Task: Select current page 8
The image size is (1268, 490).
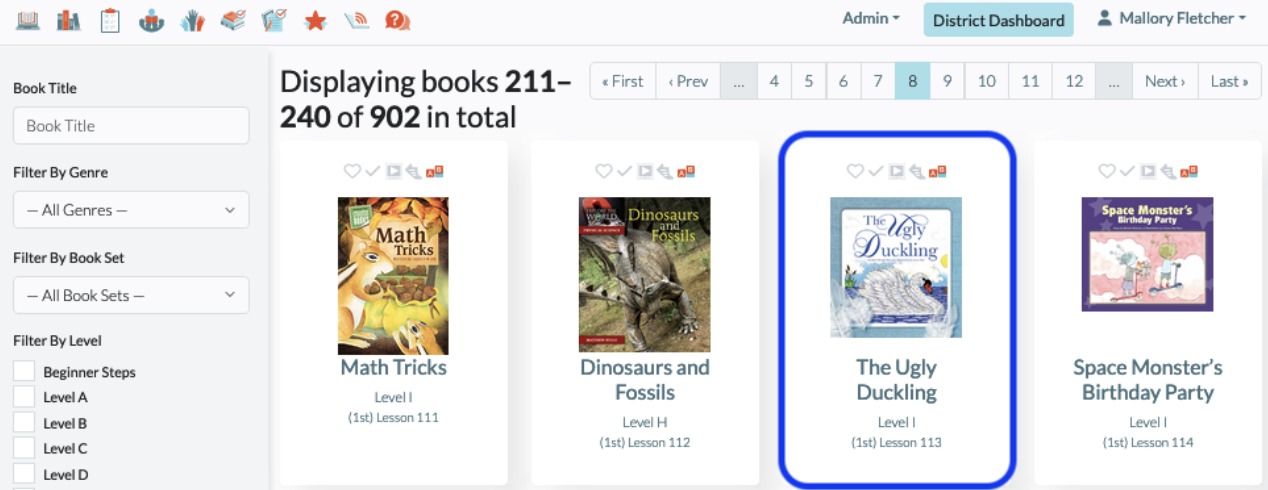Action: 913,81
